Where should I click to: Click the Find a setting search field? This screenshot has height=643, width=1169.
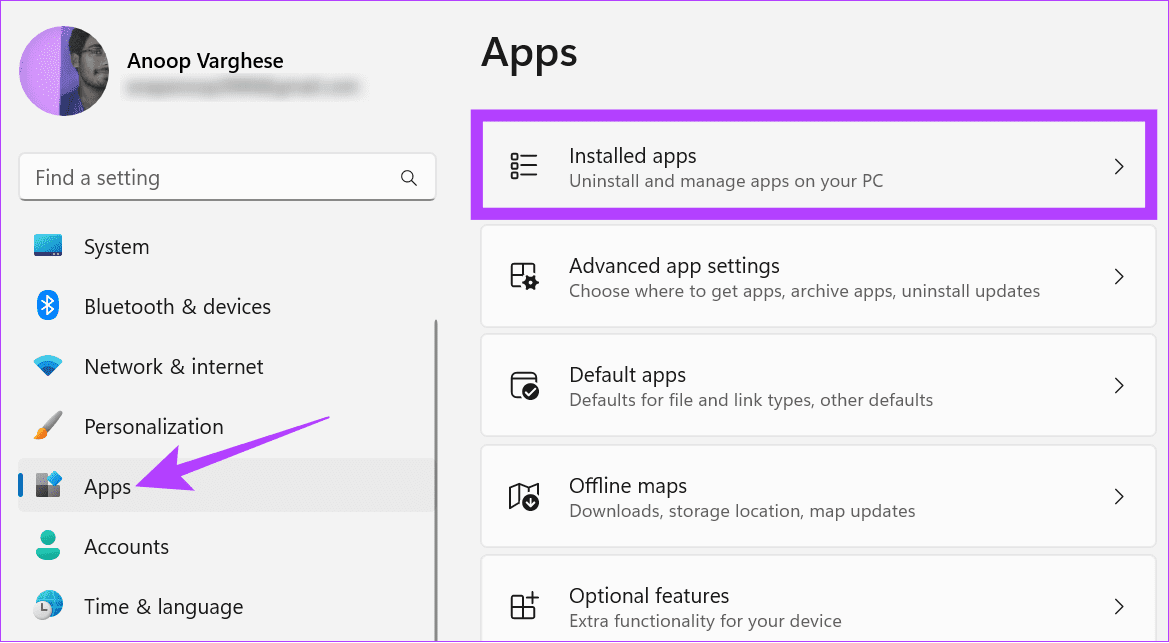215,178
